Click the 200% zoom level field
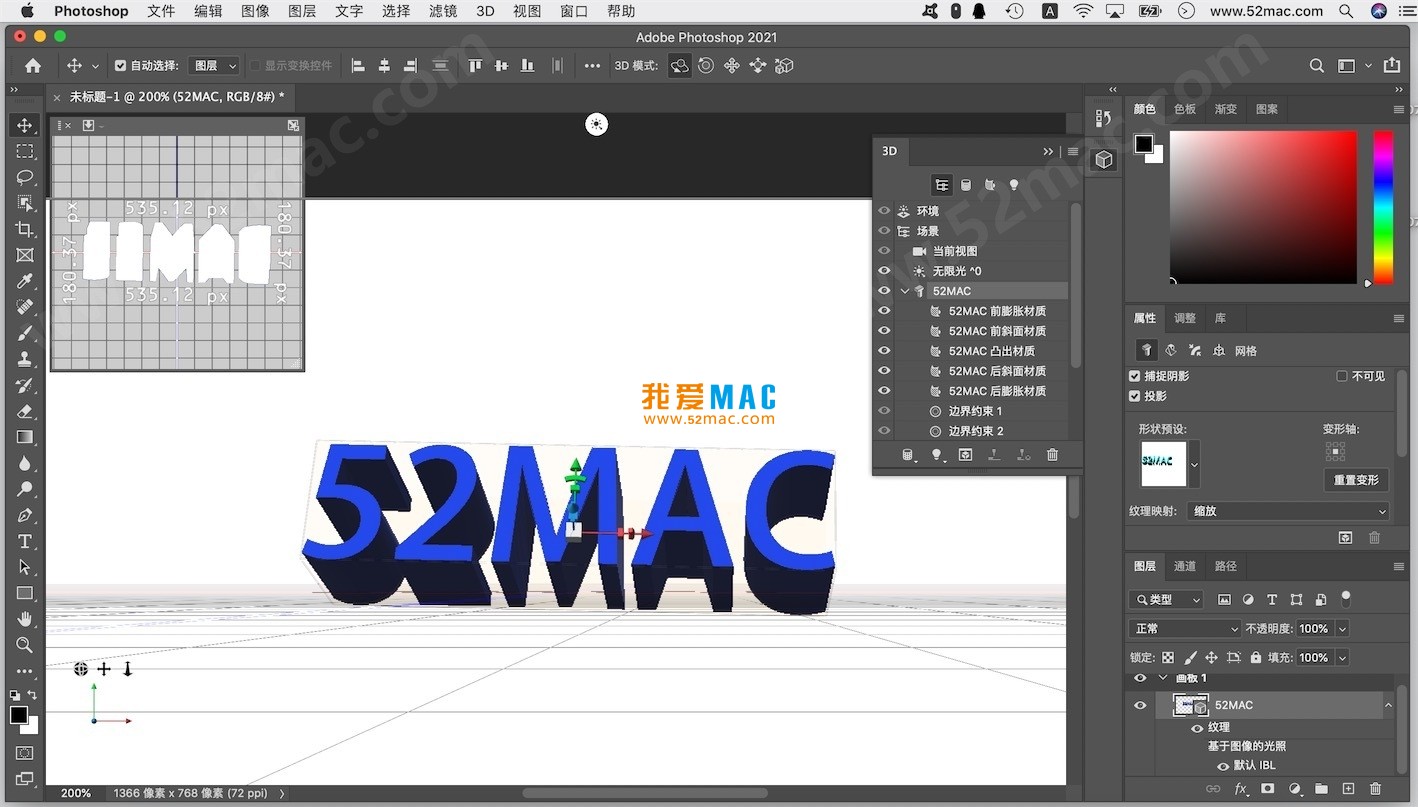Viewport: 1418px width, 807px height. 75,793
